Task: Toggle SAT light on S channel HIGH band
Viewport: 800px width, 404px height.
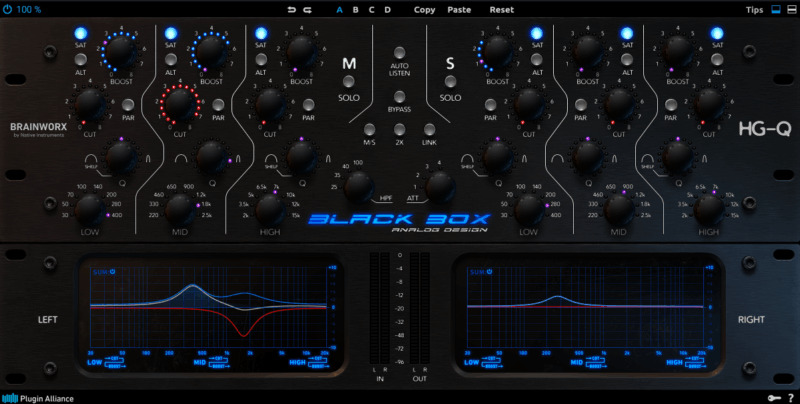Action: tap(717, 33)
